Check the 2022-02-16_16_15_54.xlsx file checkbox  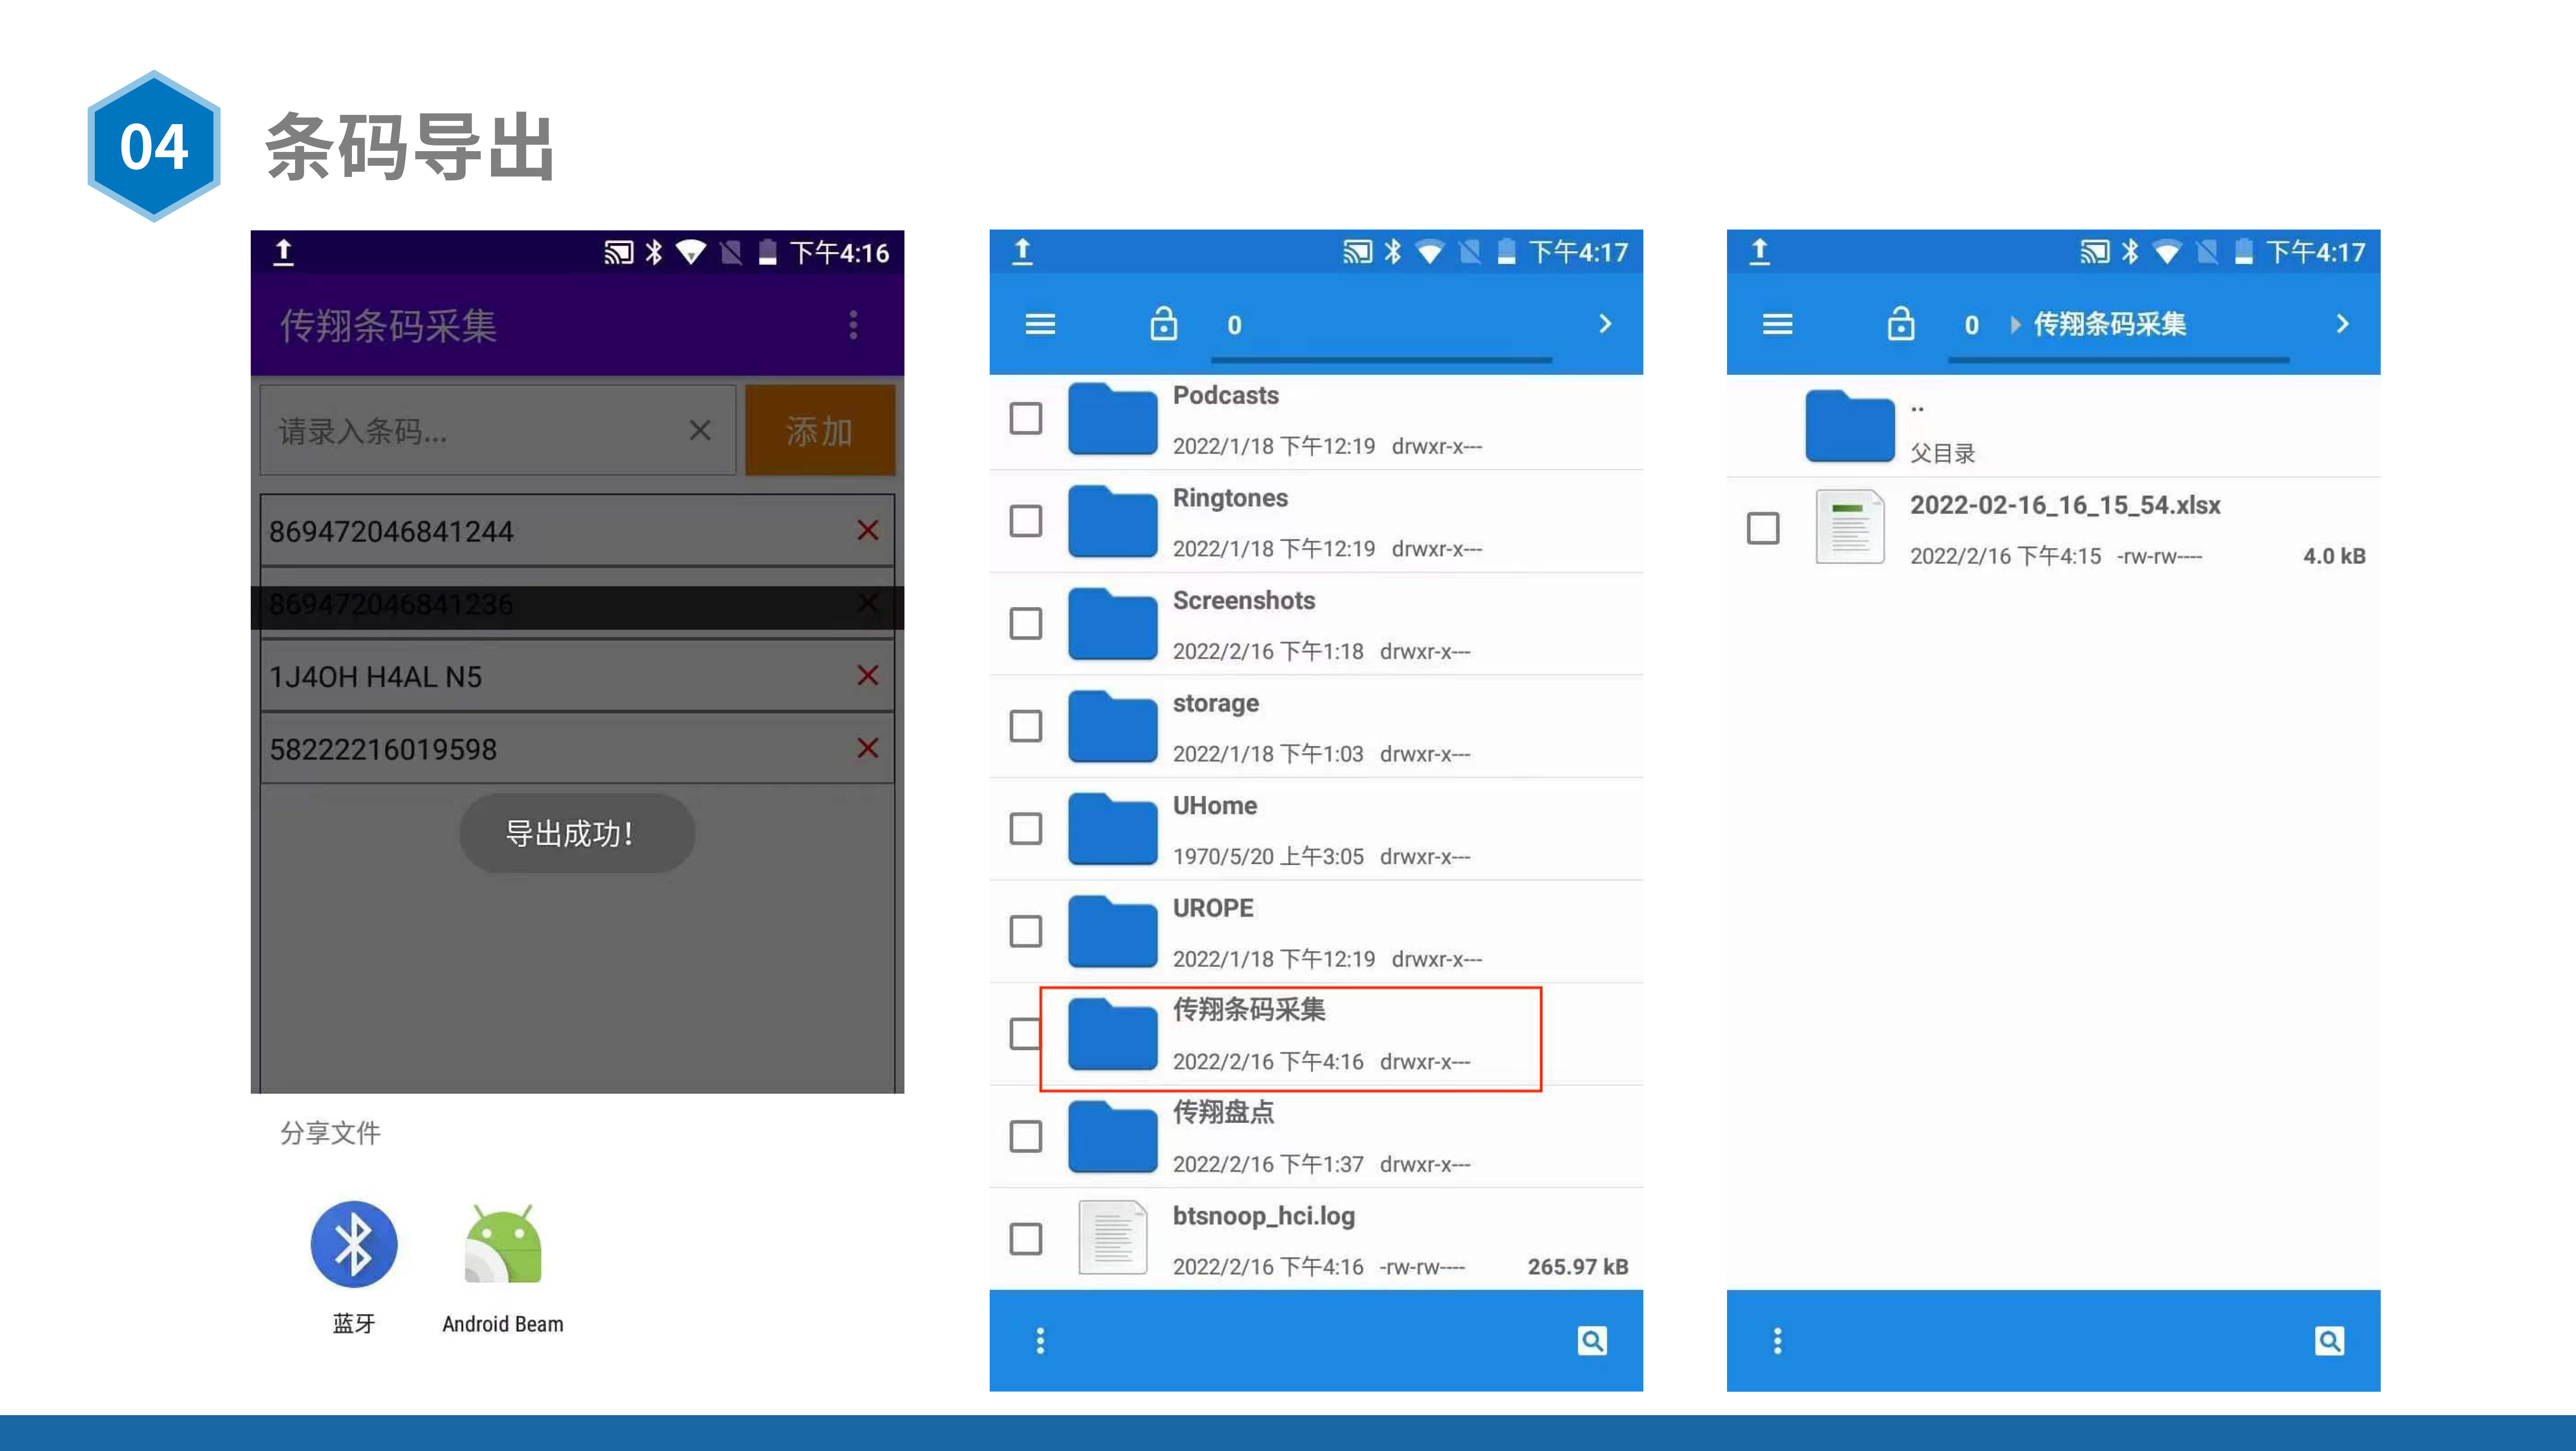point(1763,528)
